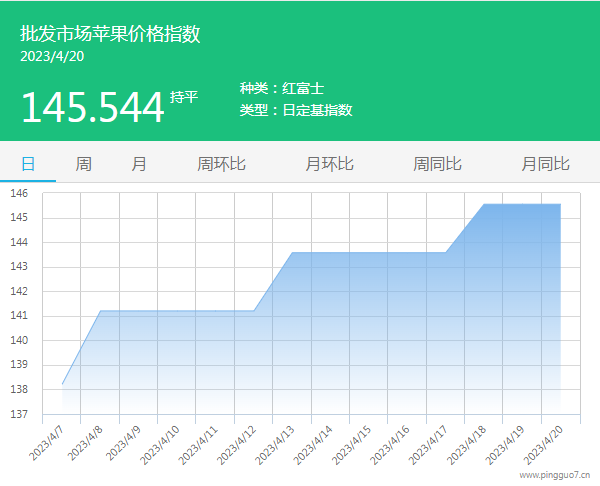Click the y-axis label 137

(19, 414)
